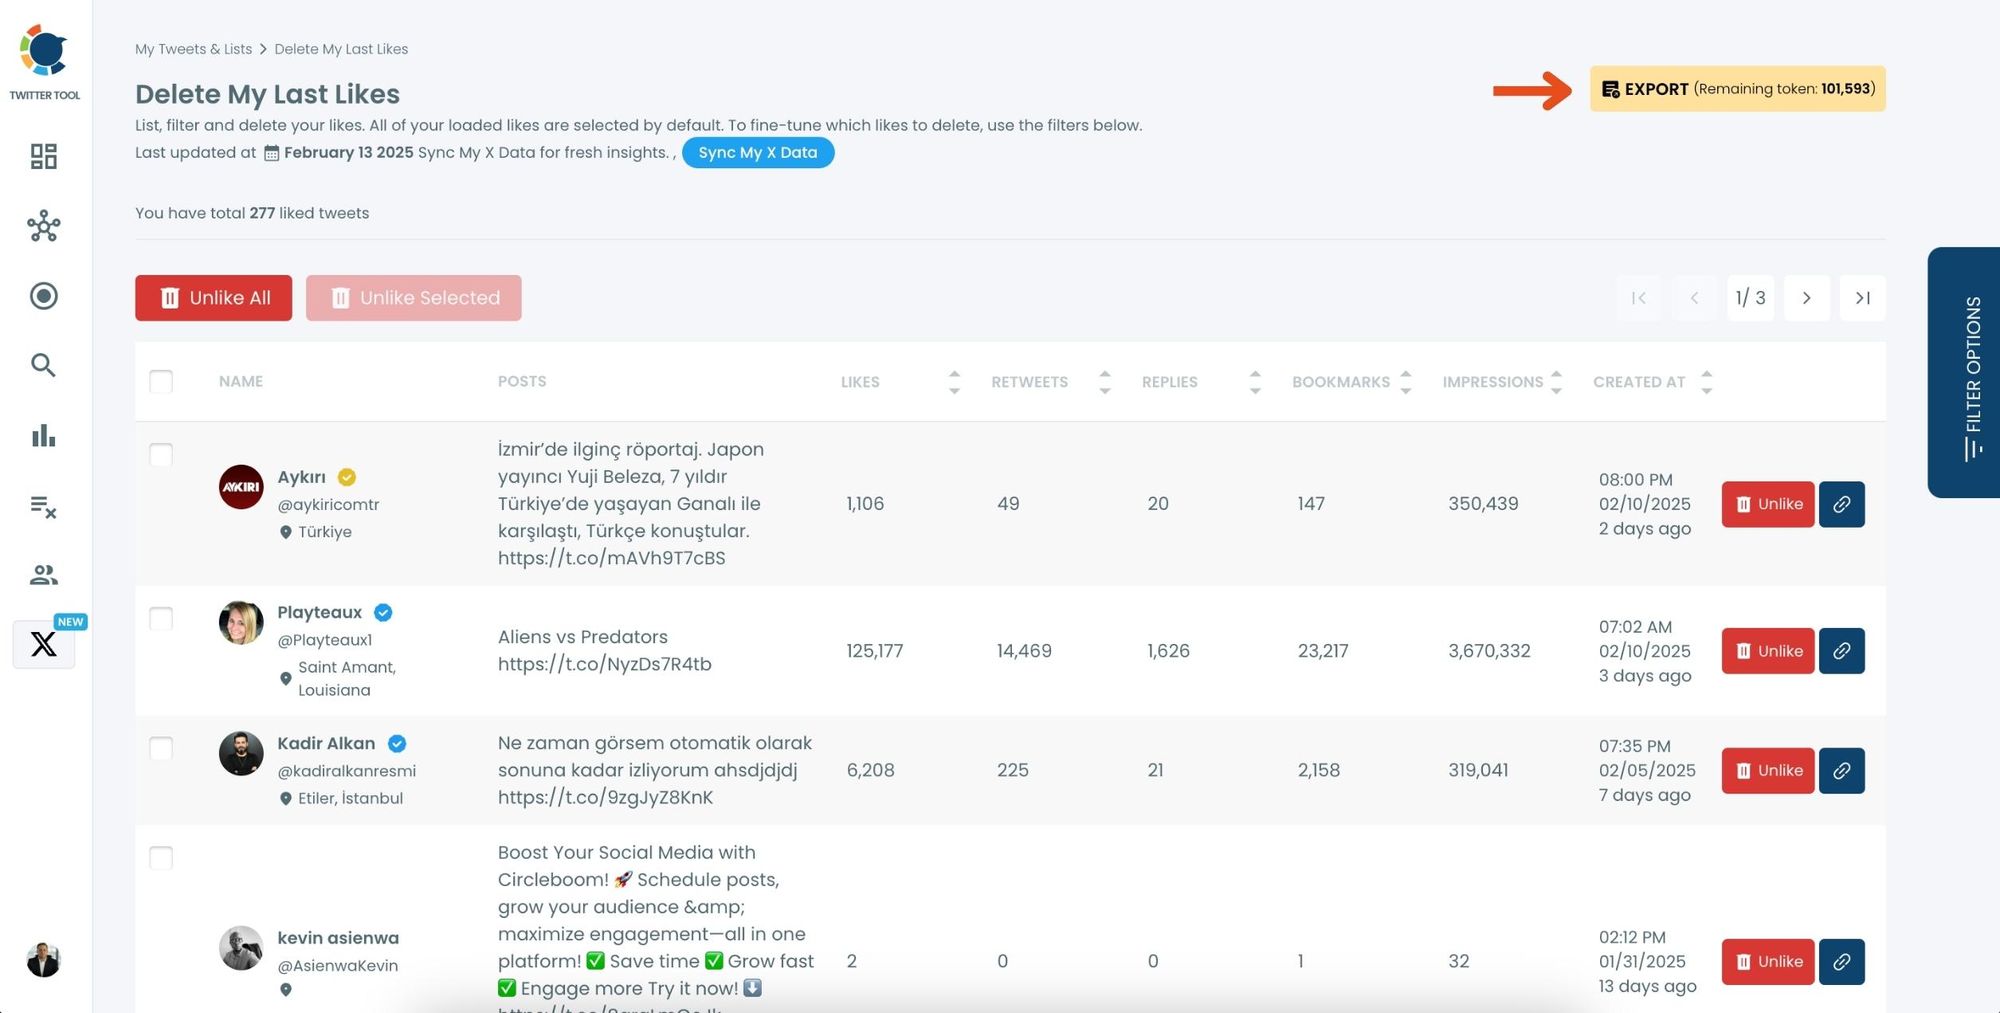Go to the next page of likes
This screenshot has height=1013, width=2000.
click(x=1807, y=298)
